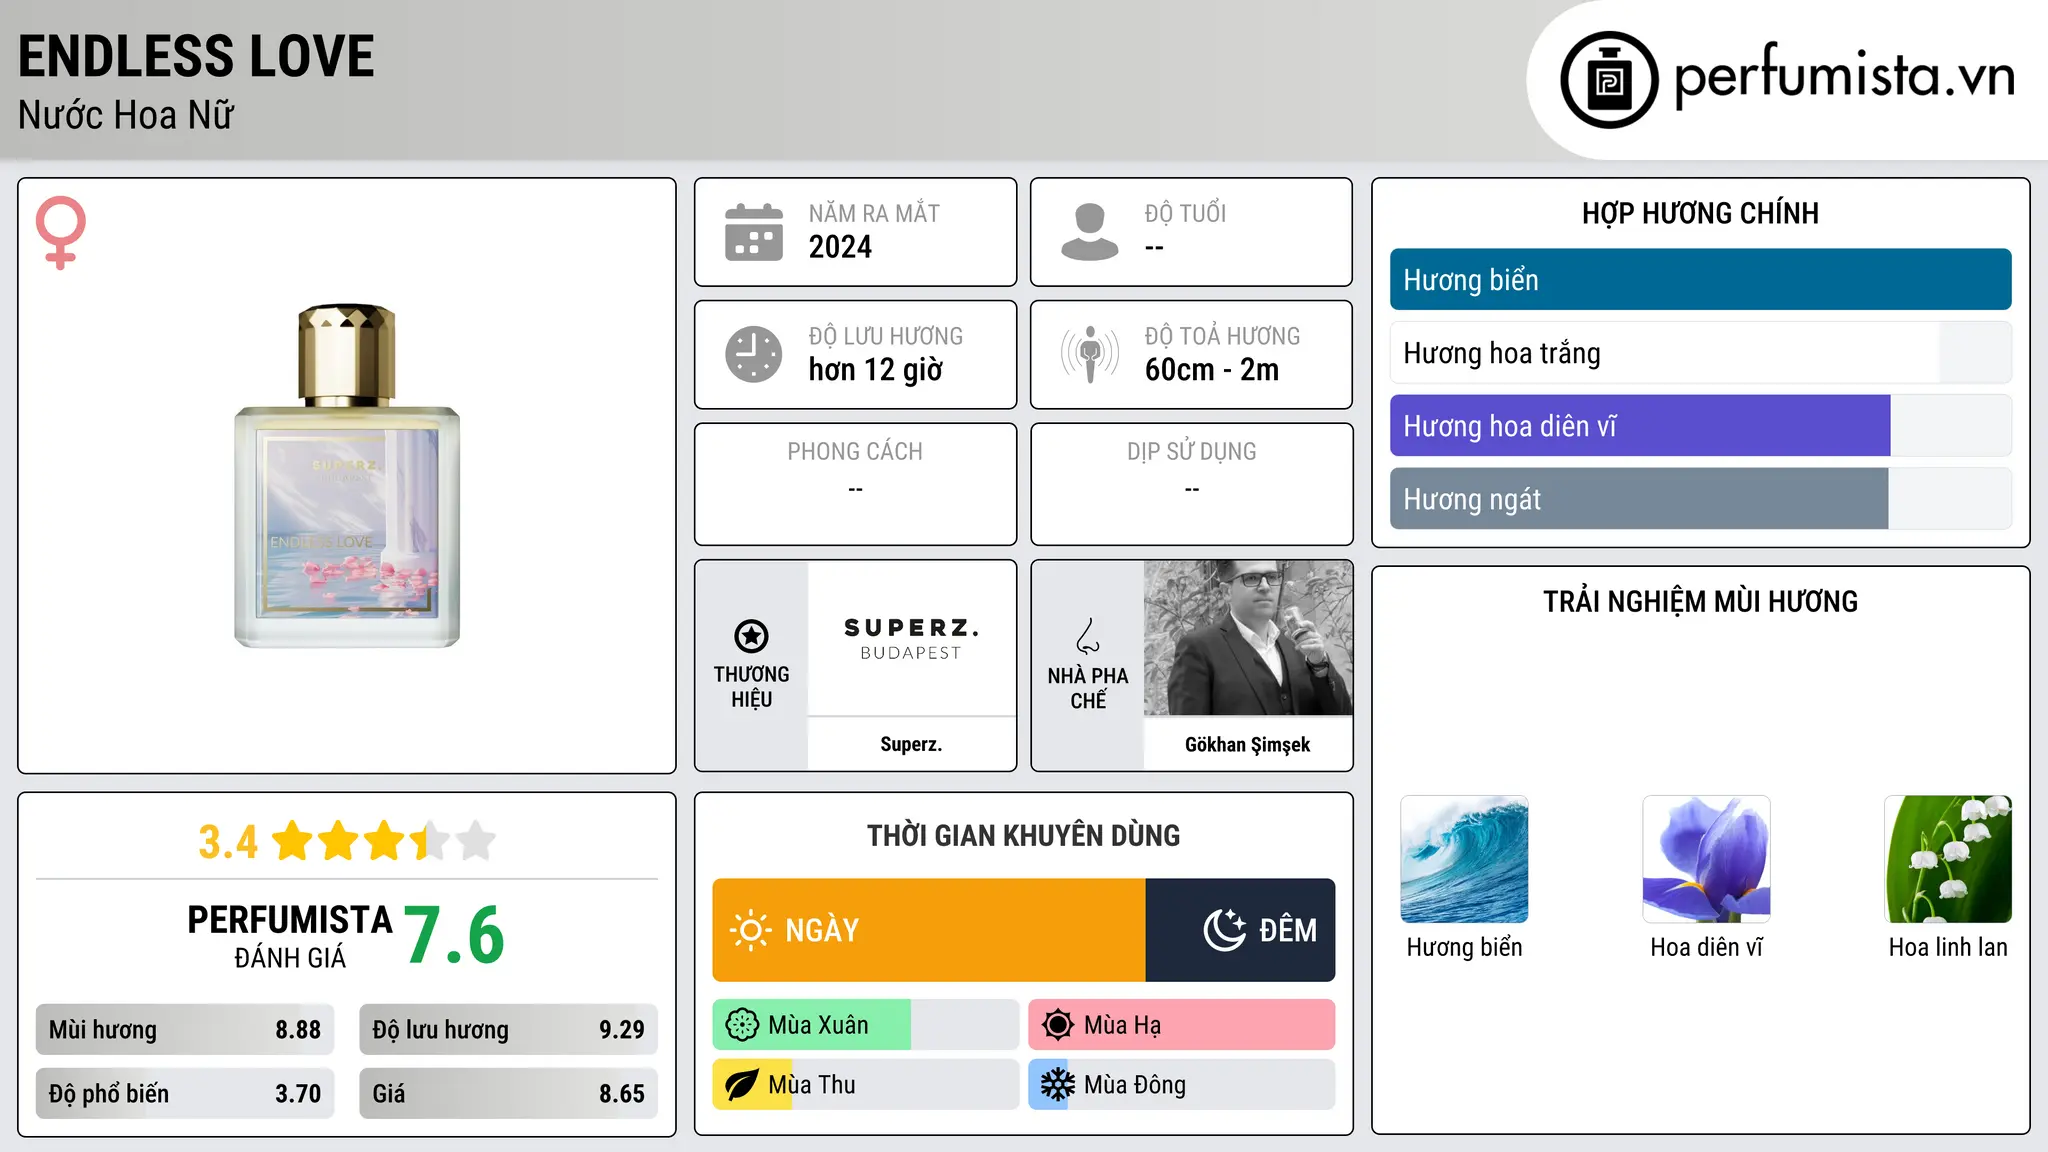Click the TRẢI NGHIỆM MÙI HƯƠNG heading
This screenshot has height=1152, width=2048.
click(x=1700, y=601)
